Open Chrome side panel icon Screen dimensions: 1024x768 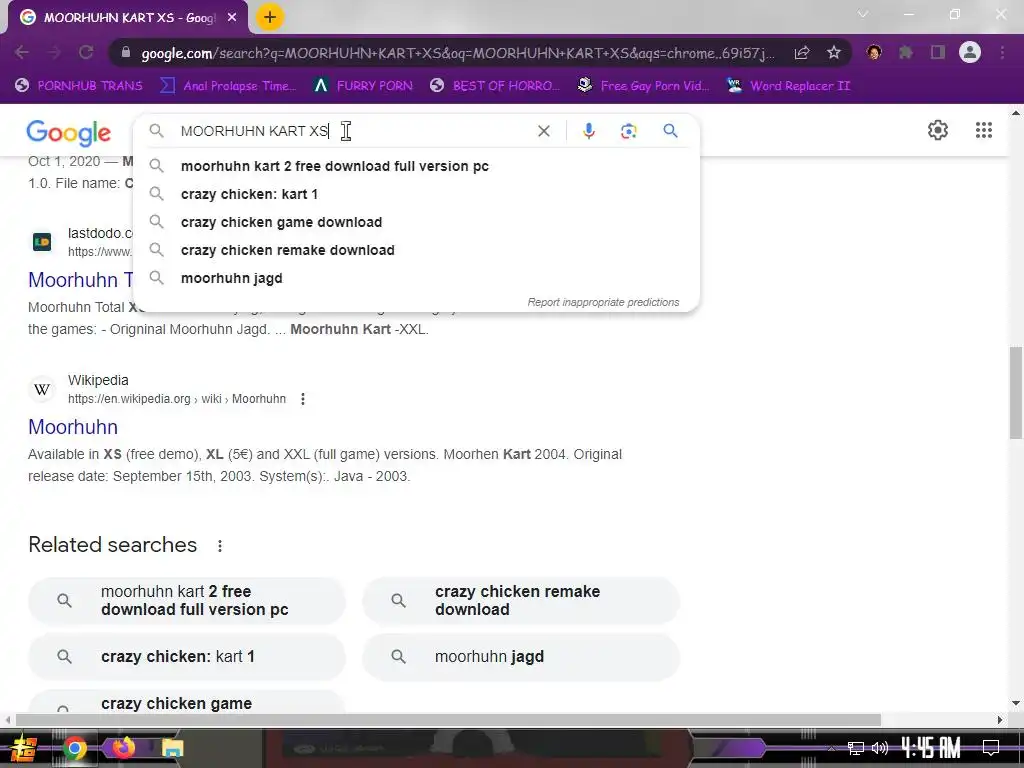pos(938,52)
